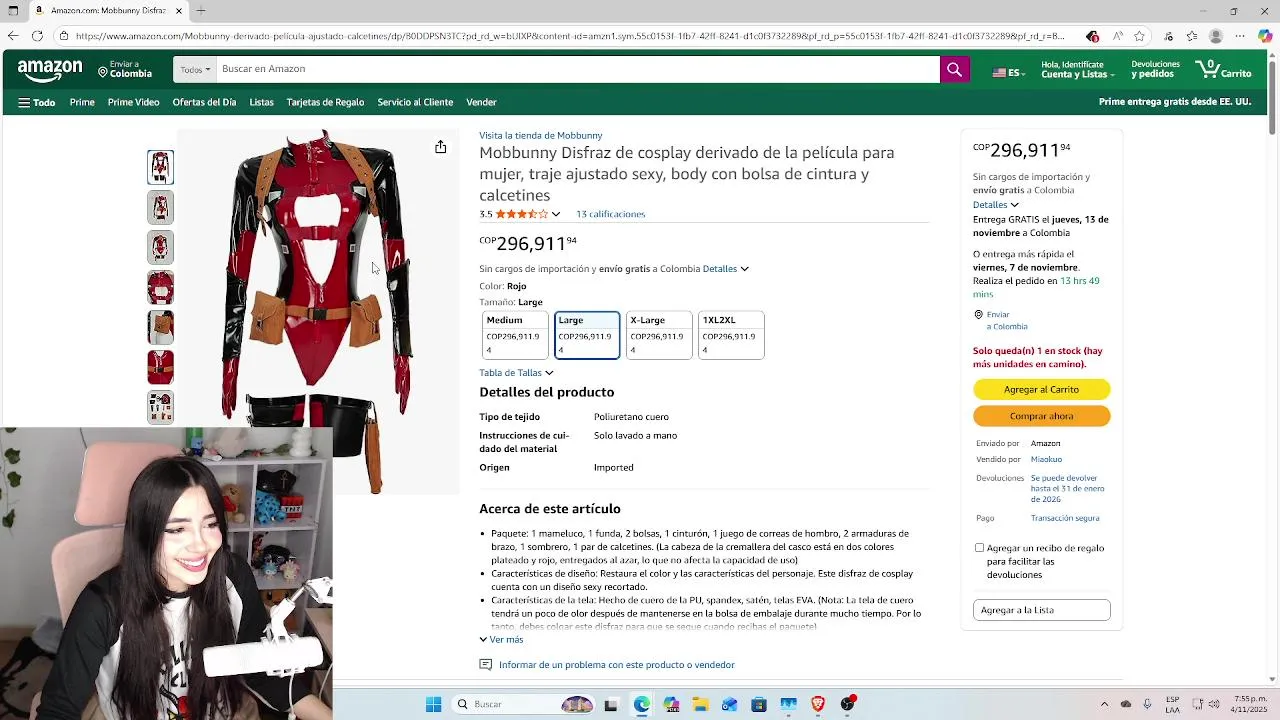1280x720 pixels.
Task: Open Edge settings three-dot menu
Action: 1241,36
